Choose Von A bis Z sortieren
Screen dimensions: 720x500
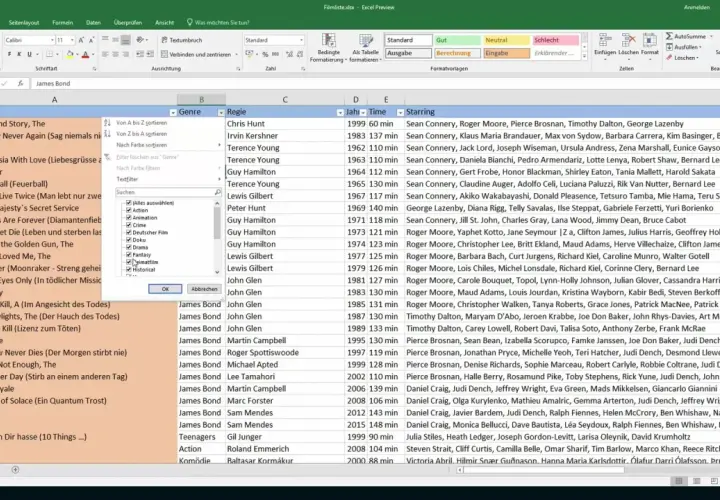tap(141, 123)
